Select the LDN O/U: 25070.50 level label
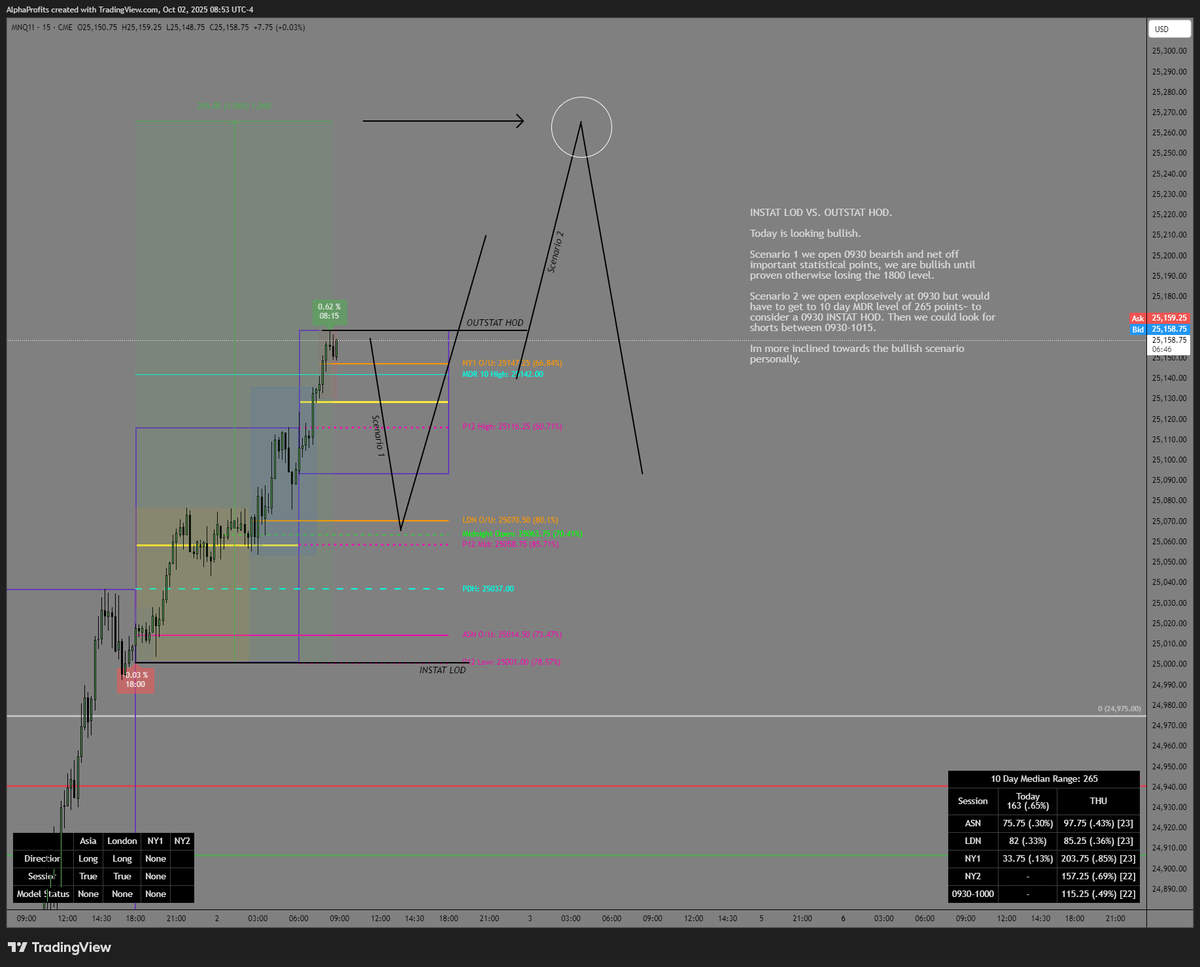 click(x=510, y=520)
